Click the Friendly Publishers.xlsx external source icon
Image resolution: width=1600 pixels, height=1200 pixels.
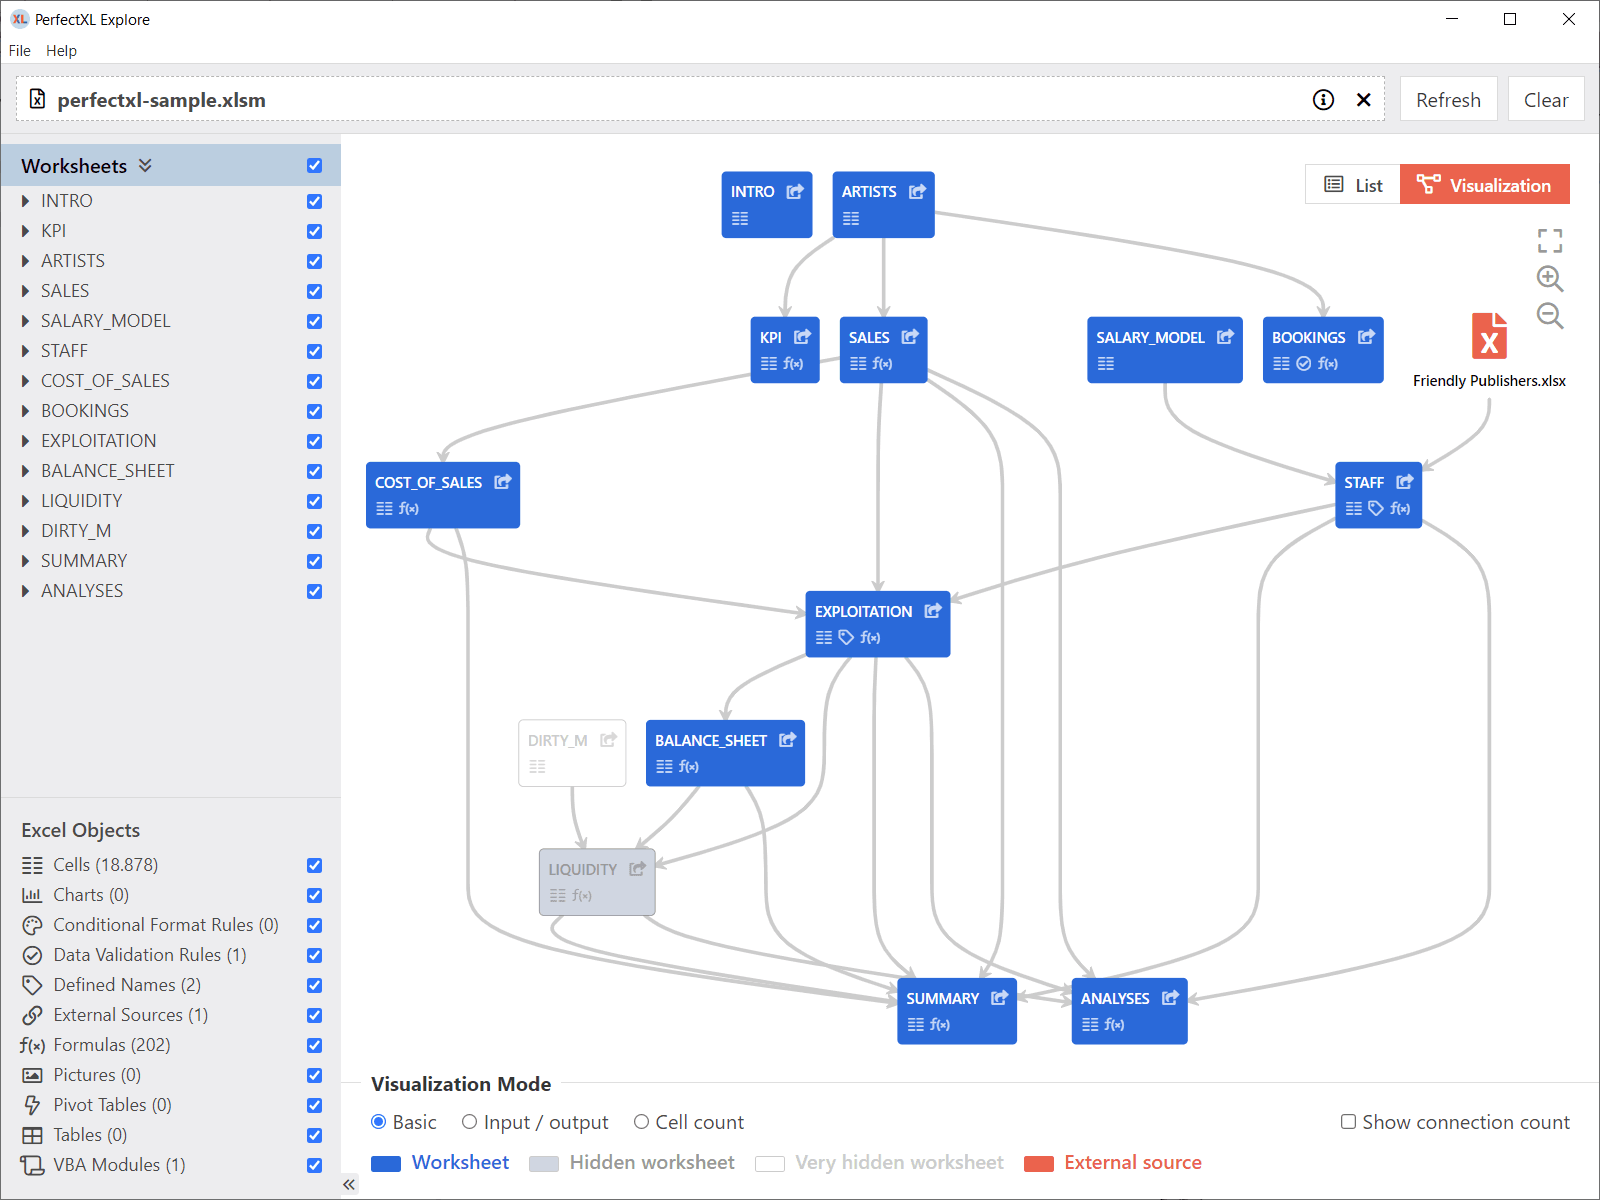[x=1488, y=336]
